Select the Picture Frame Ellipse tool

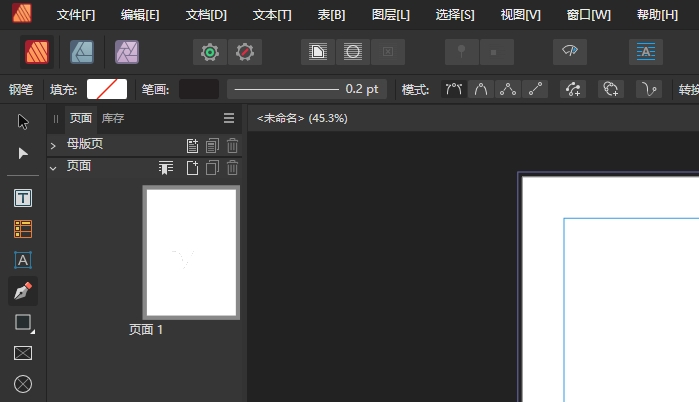click(x=23, y=384)
